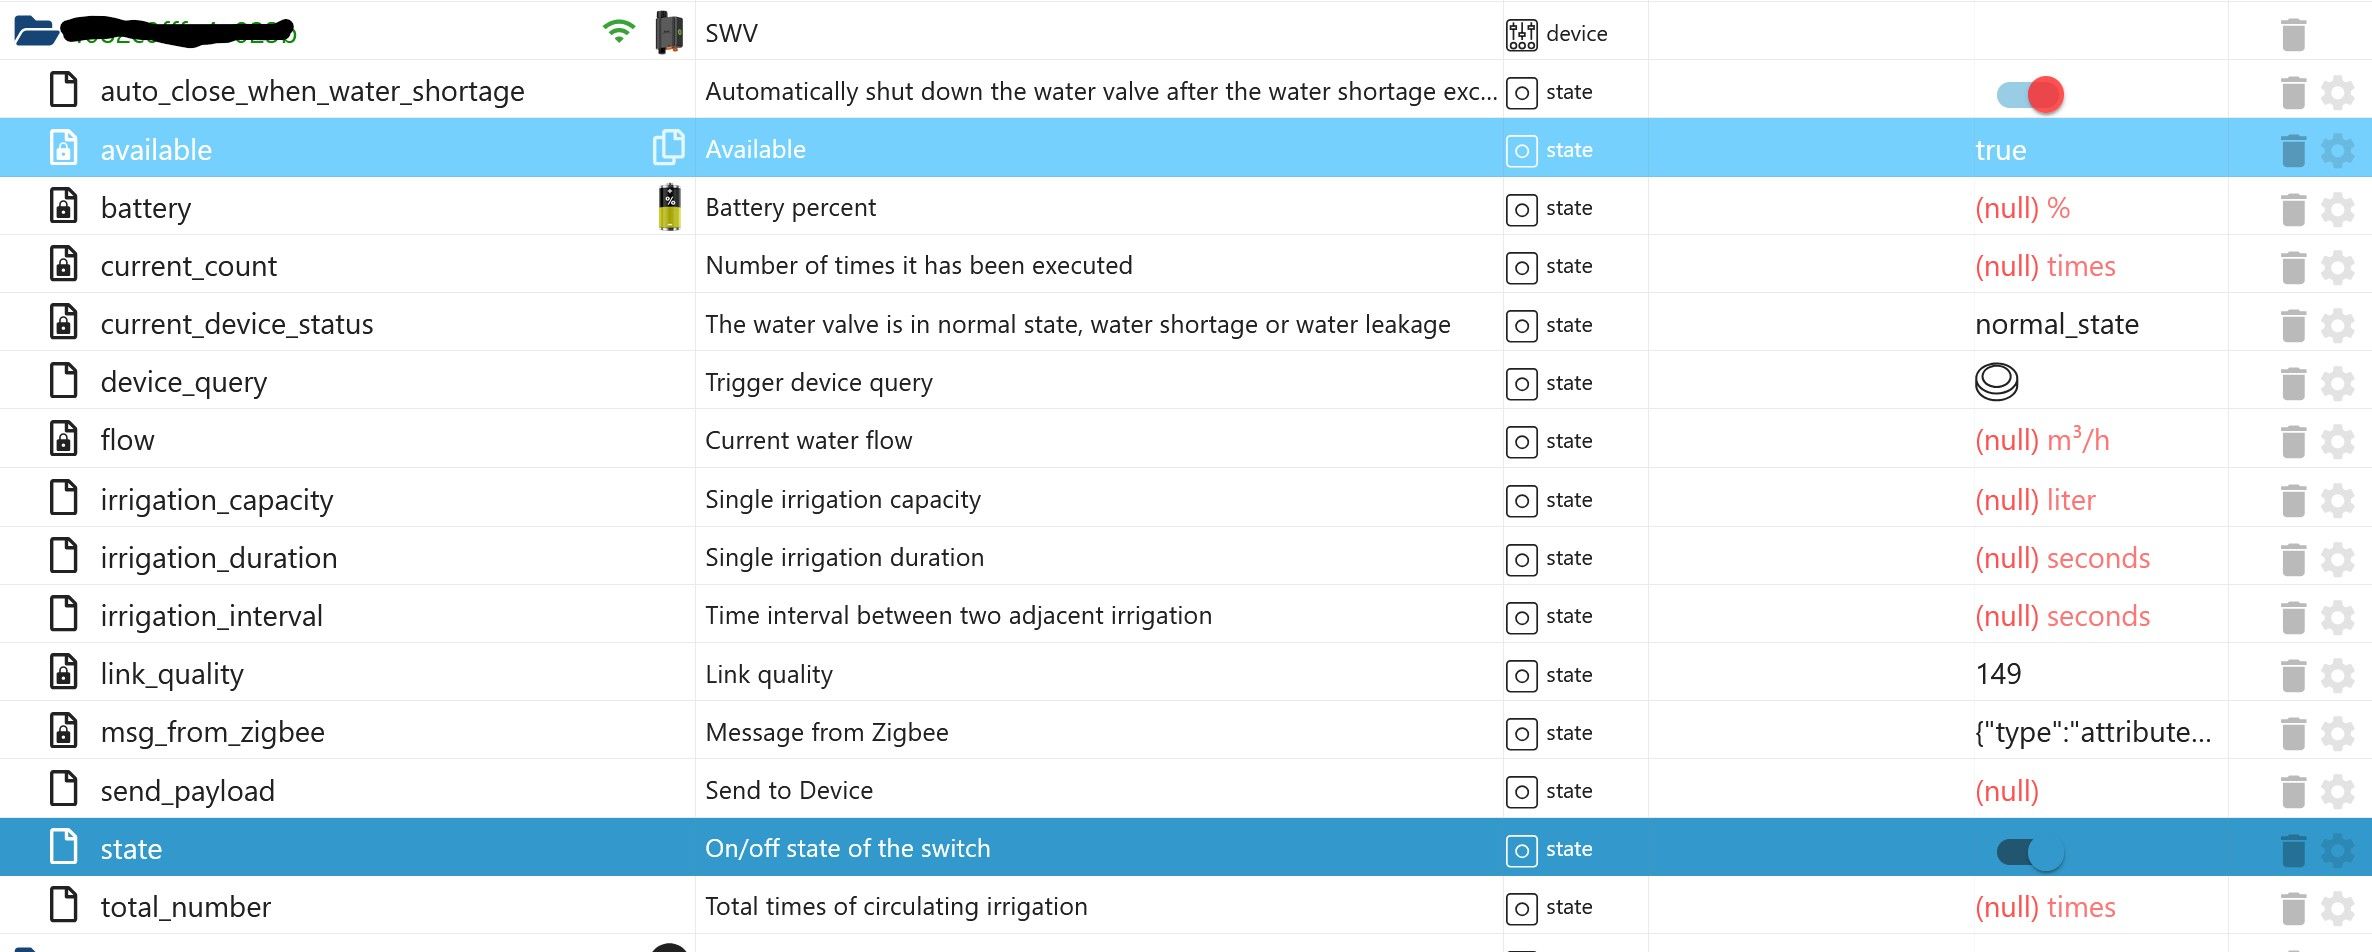The height and width of the screenshot is (952, 2372).
Task: Click the battery percent icon
Action: coord(669,207)
